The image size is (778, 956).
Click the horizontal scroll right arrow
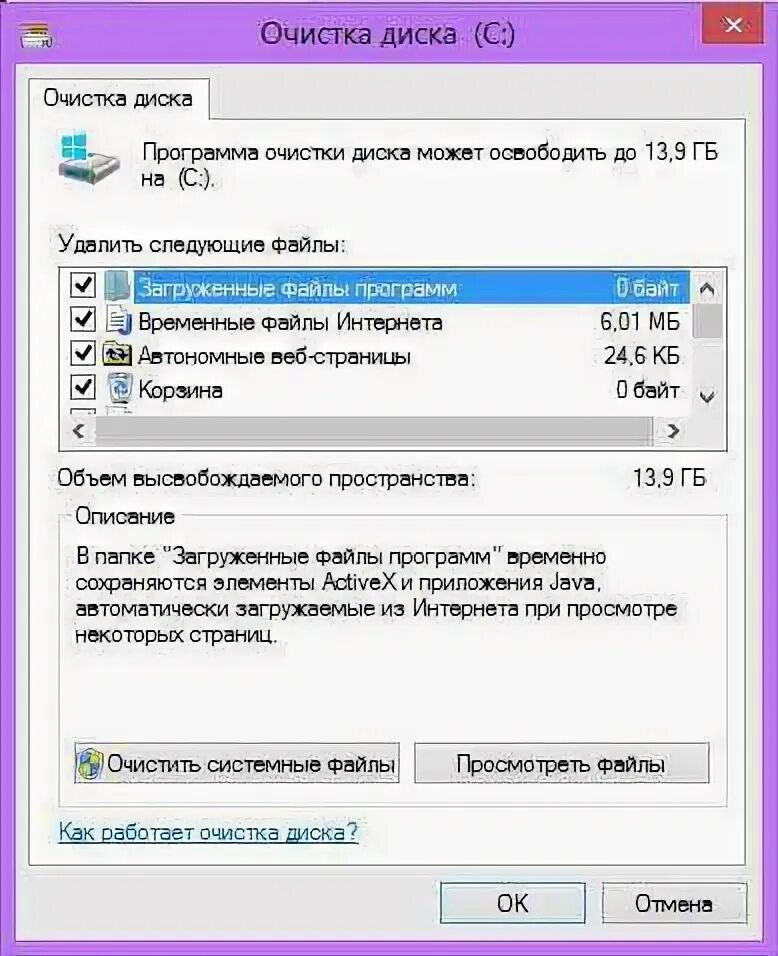[673, 431]
